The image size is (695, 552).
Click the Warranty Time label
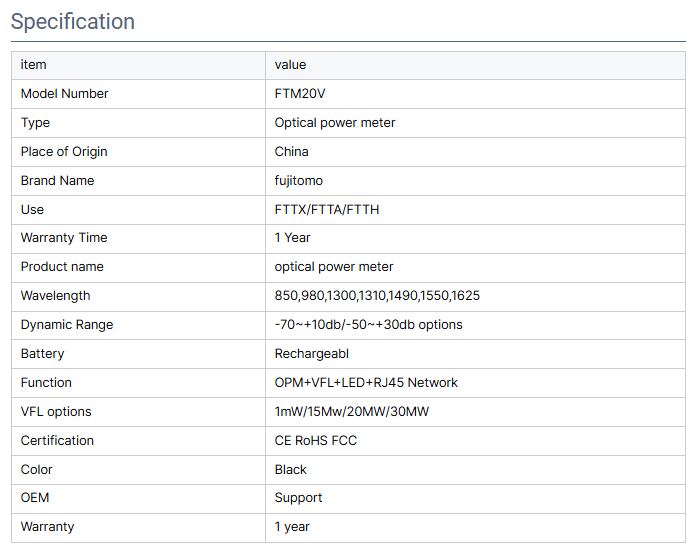pyautogui.click(x=64, y=238)
